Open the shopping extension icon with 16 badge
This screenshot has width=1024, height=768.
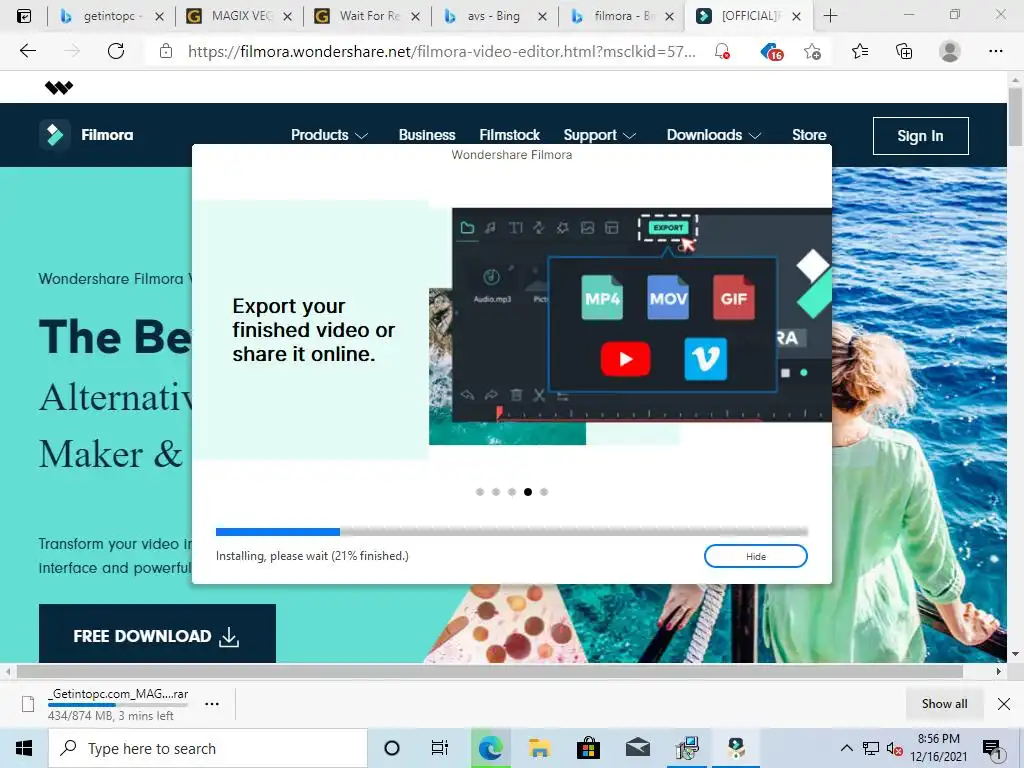772,52
